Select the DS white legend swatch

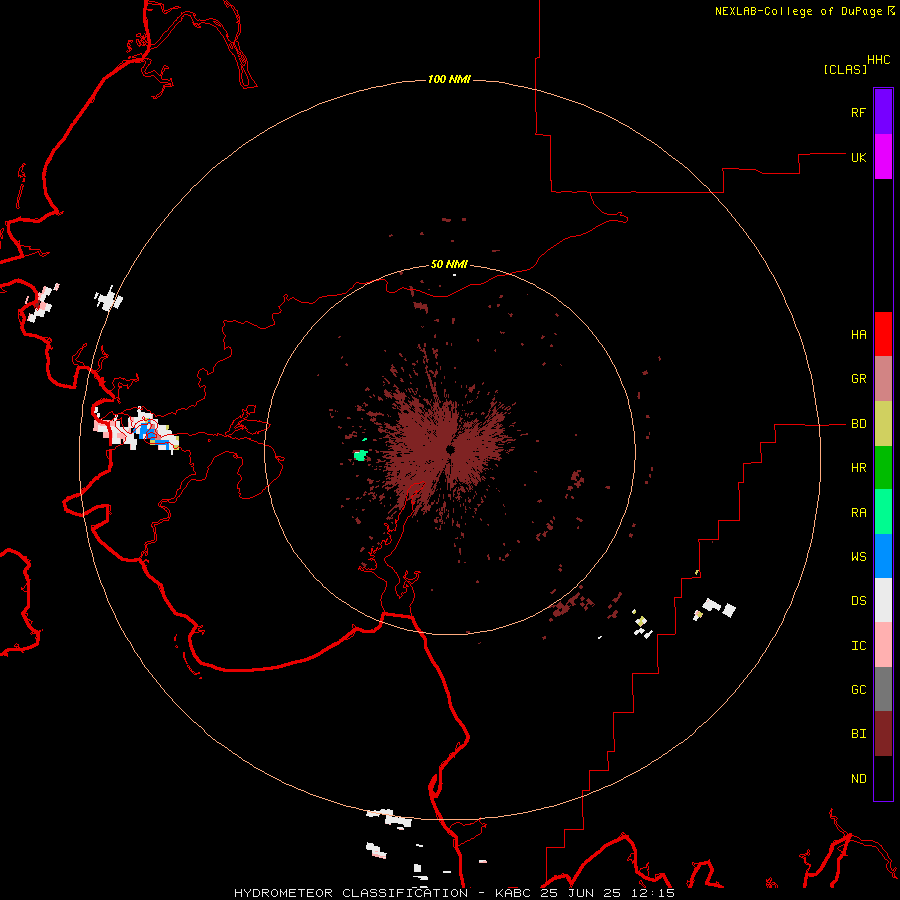click(x=883, y=600)
